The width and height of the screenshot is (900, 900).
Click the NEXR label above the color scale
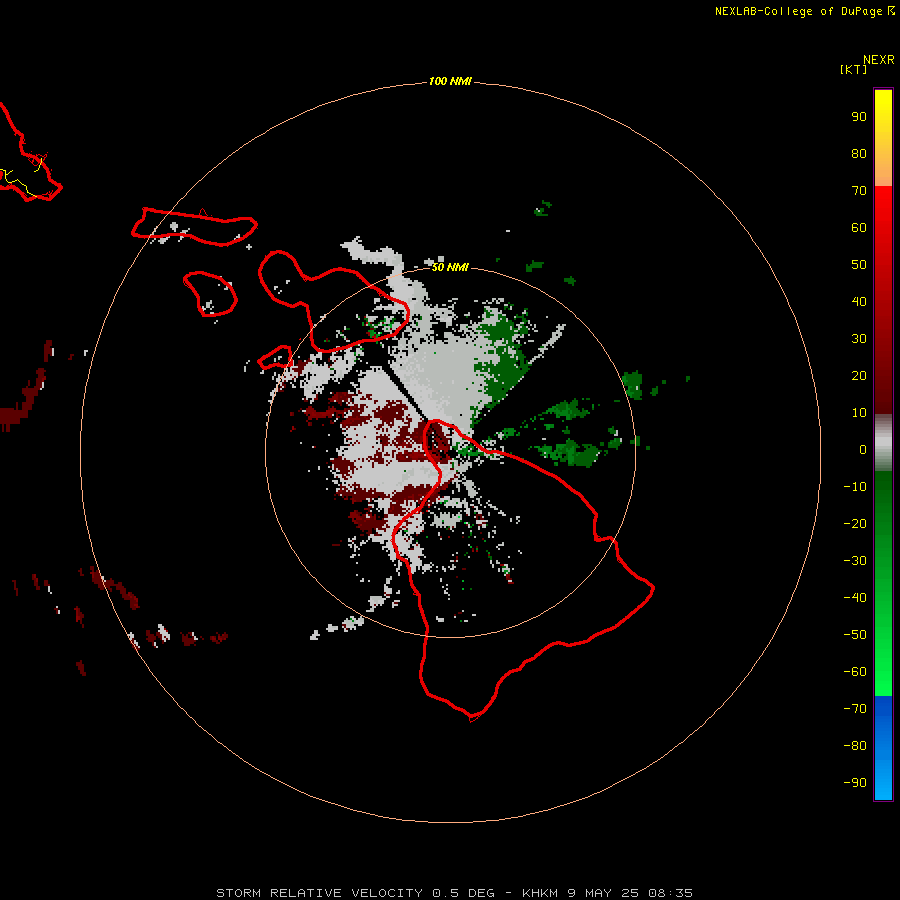(879, 60)
